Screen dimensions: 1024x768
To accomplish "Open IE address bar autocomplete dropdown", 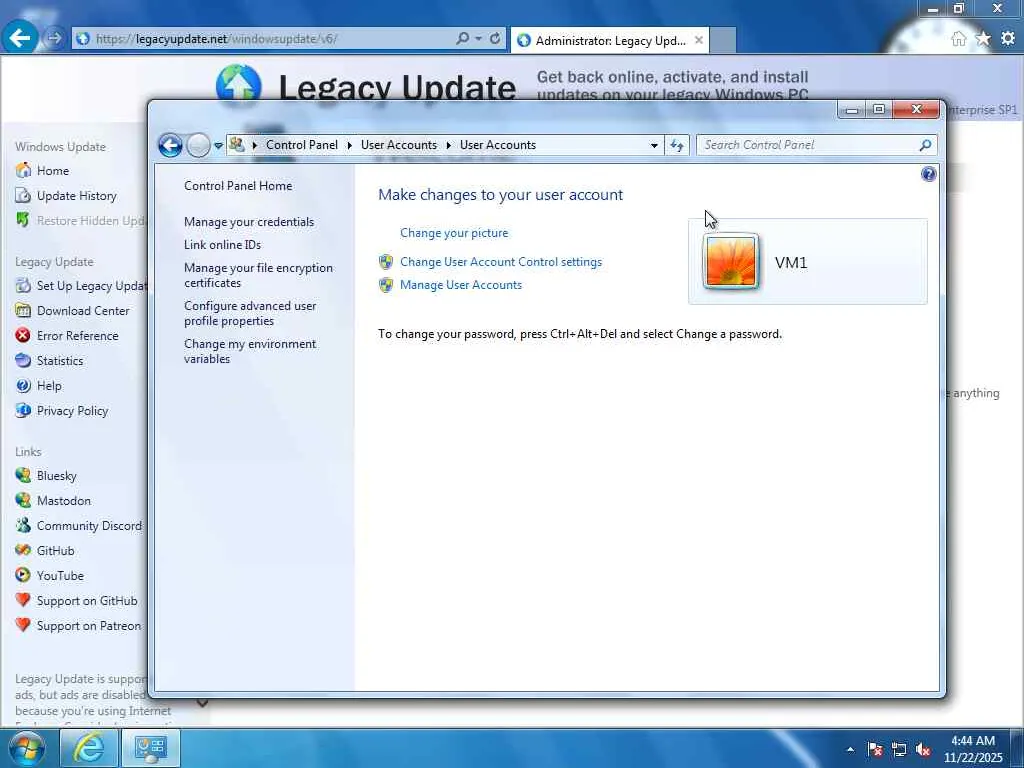I will click(x=478, y=39).
